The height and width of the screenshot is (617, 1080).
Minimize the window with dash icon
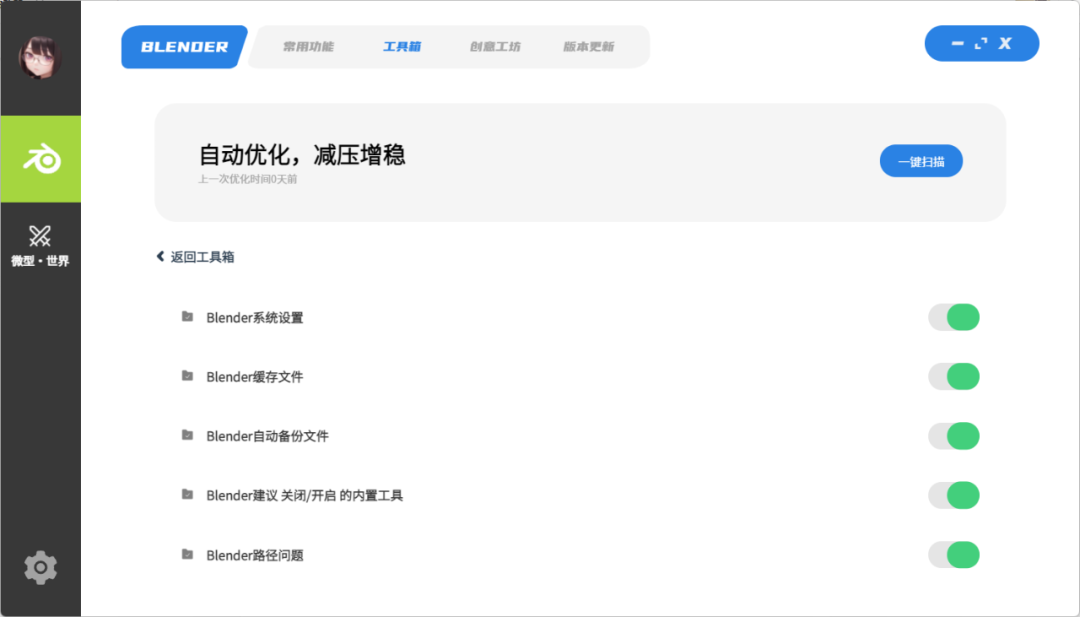(957, 43)
